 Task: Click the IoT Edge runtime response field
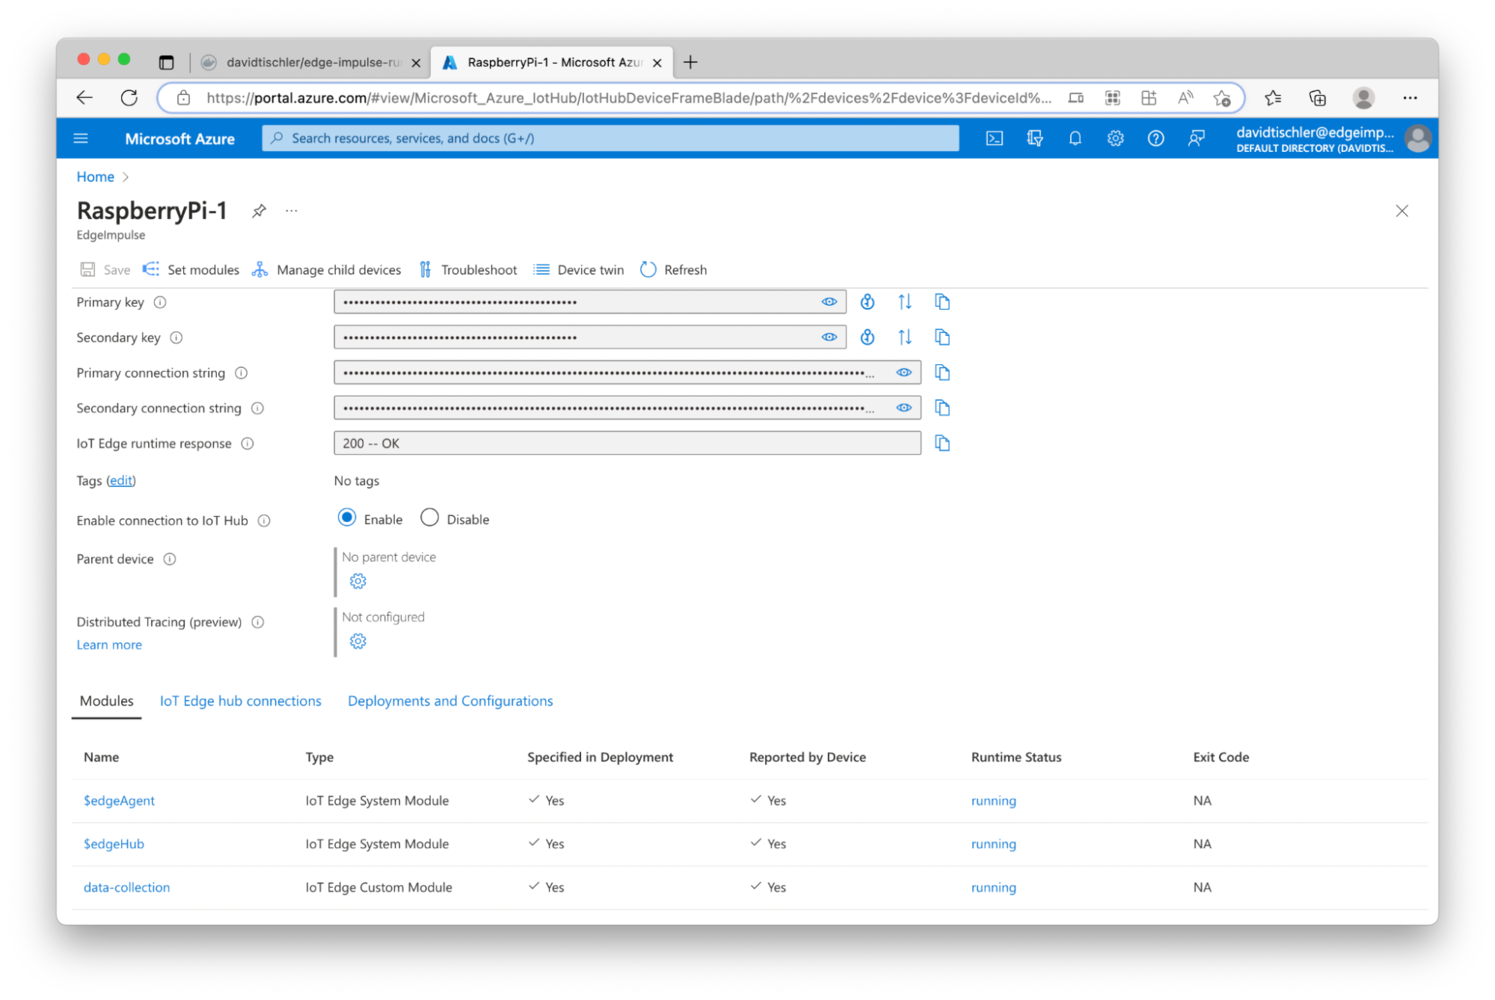(627, 443)
